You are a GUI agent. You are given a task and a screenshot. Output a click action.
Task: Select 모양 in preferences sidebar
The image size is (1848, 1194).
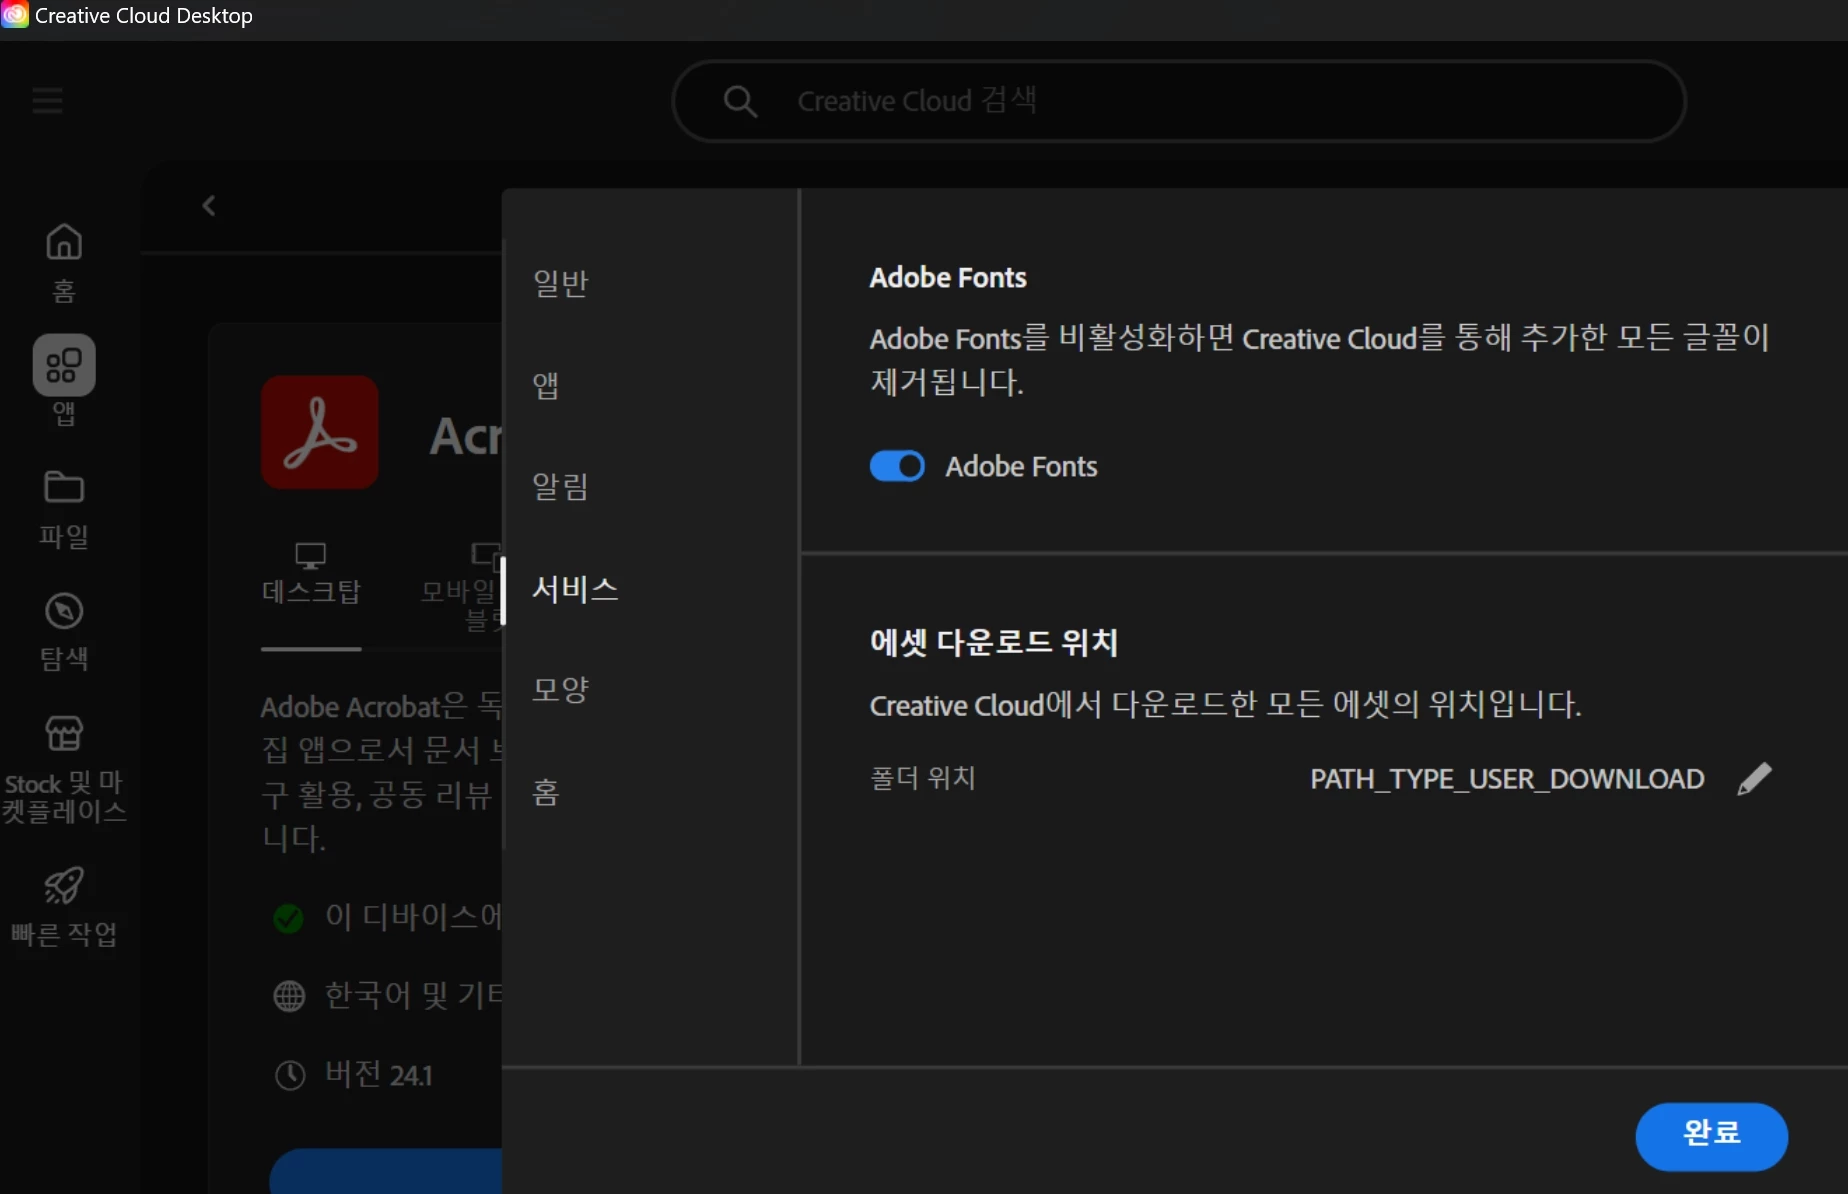[x=561, y=689]
